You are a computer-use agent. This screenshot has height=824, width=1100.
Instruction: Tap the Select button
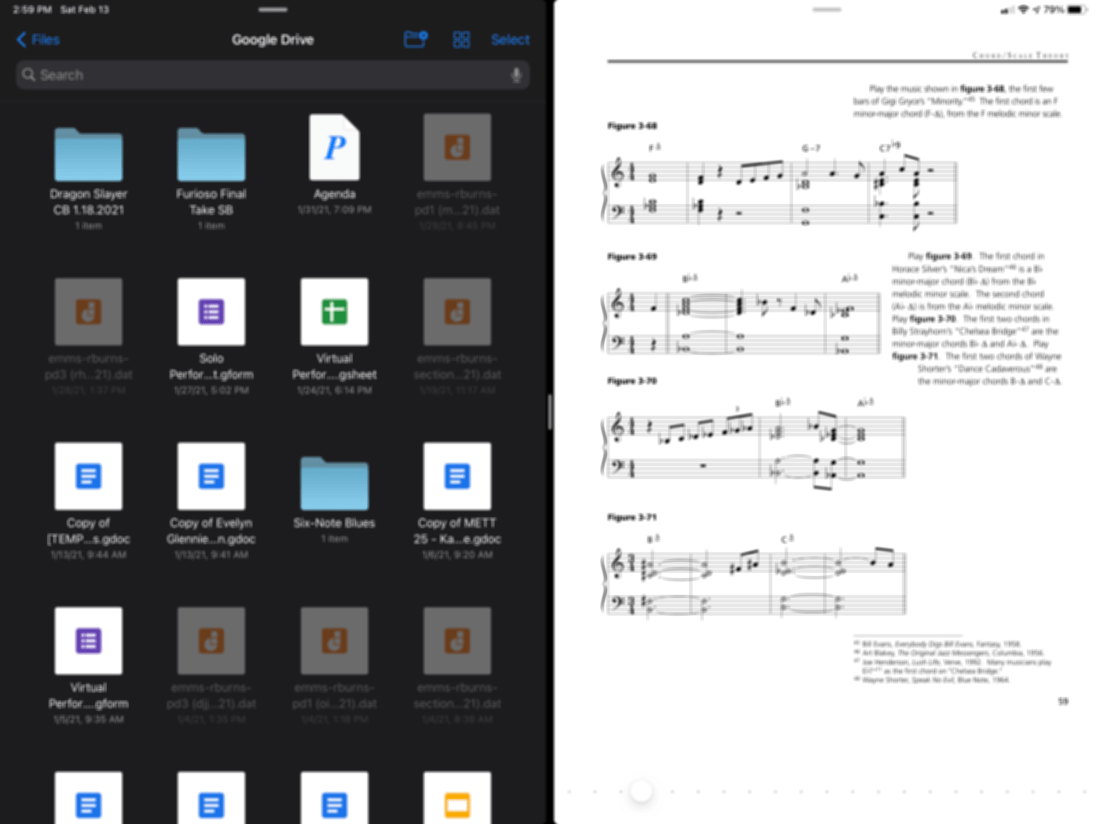click(510, 40)
